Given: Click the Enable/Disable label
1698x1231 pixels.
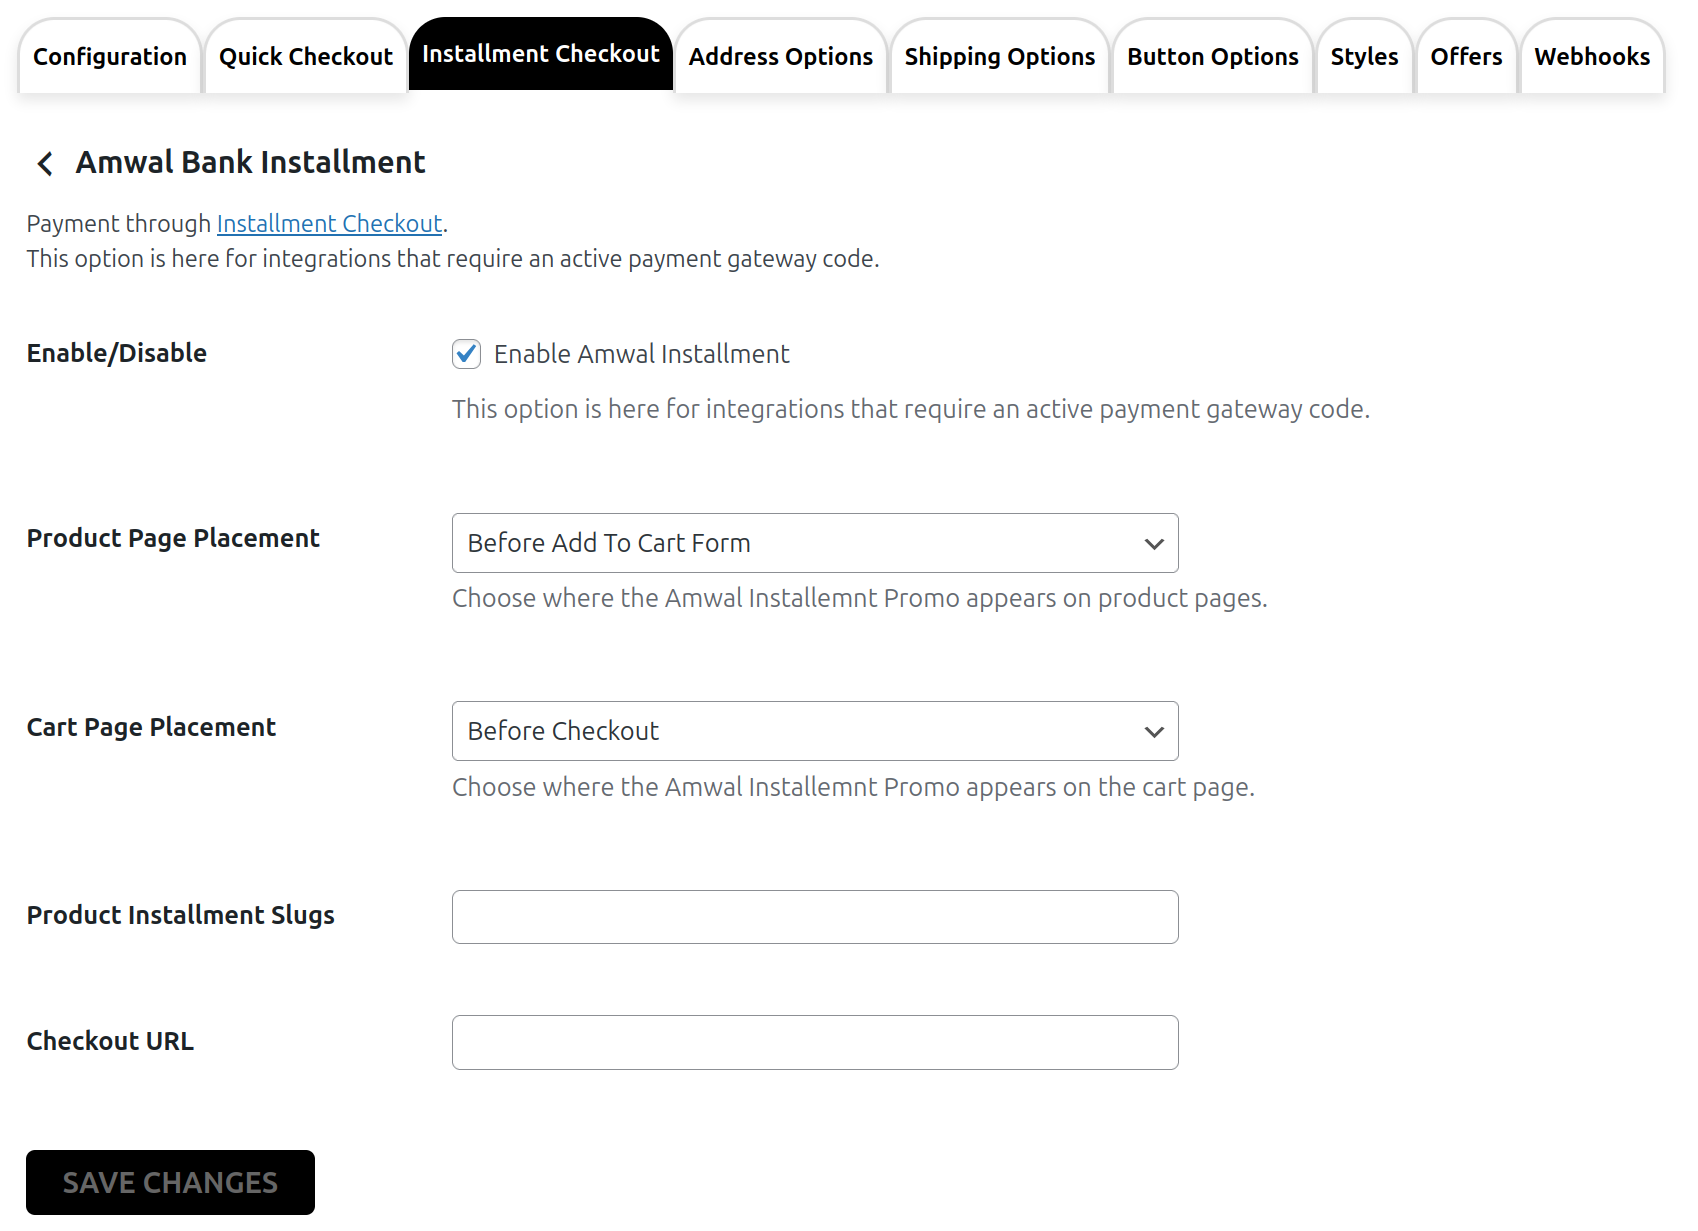Looking at the screenshot, I should [x=117, y=353].
